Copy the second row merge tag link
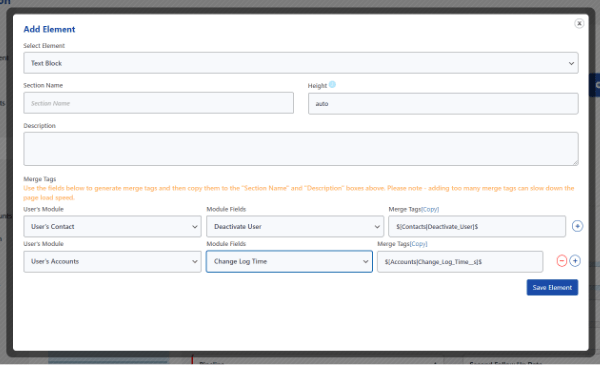 click(419, 244)
